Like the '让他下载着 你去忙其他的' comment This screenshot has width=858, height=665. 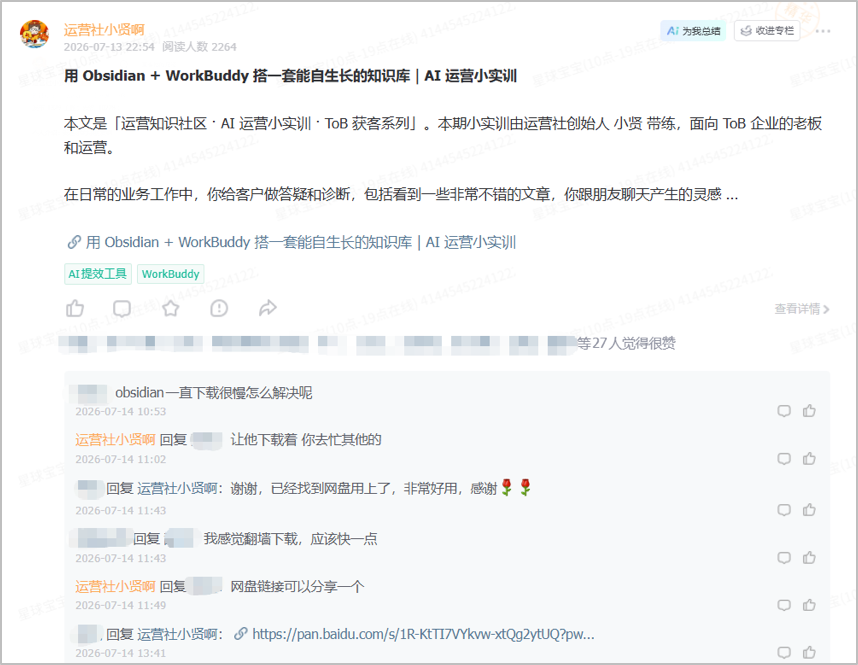coord(809,459)
